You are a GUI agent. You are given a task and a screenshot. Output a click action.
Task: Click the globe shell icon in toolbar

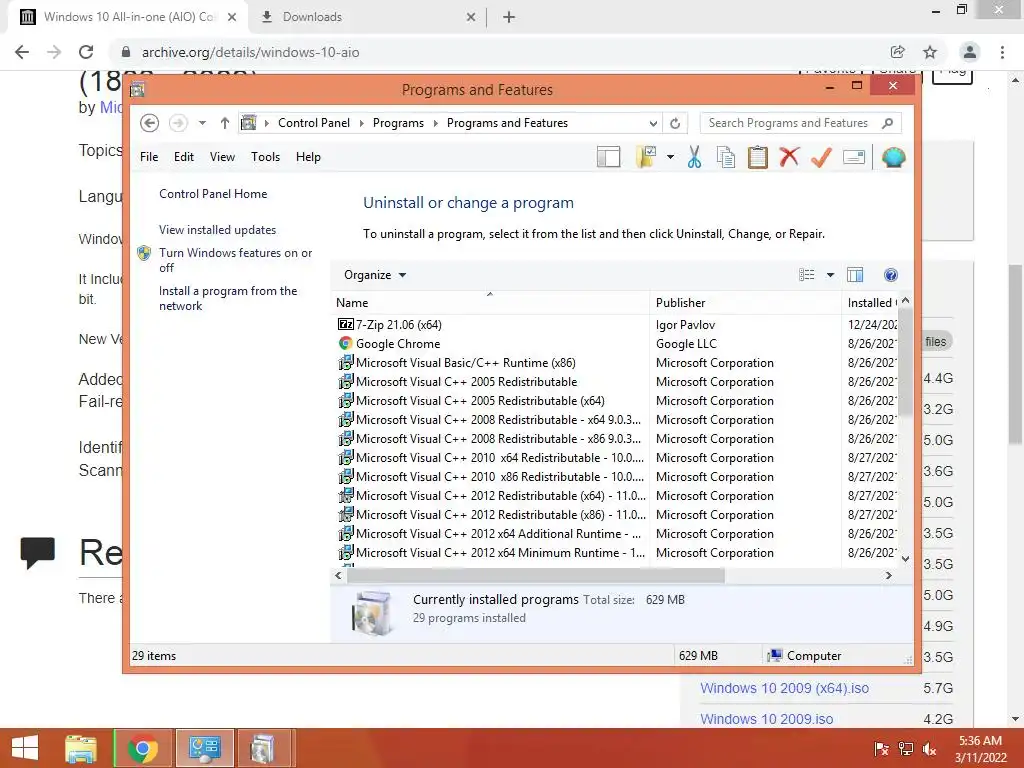tap(893, 157)
